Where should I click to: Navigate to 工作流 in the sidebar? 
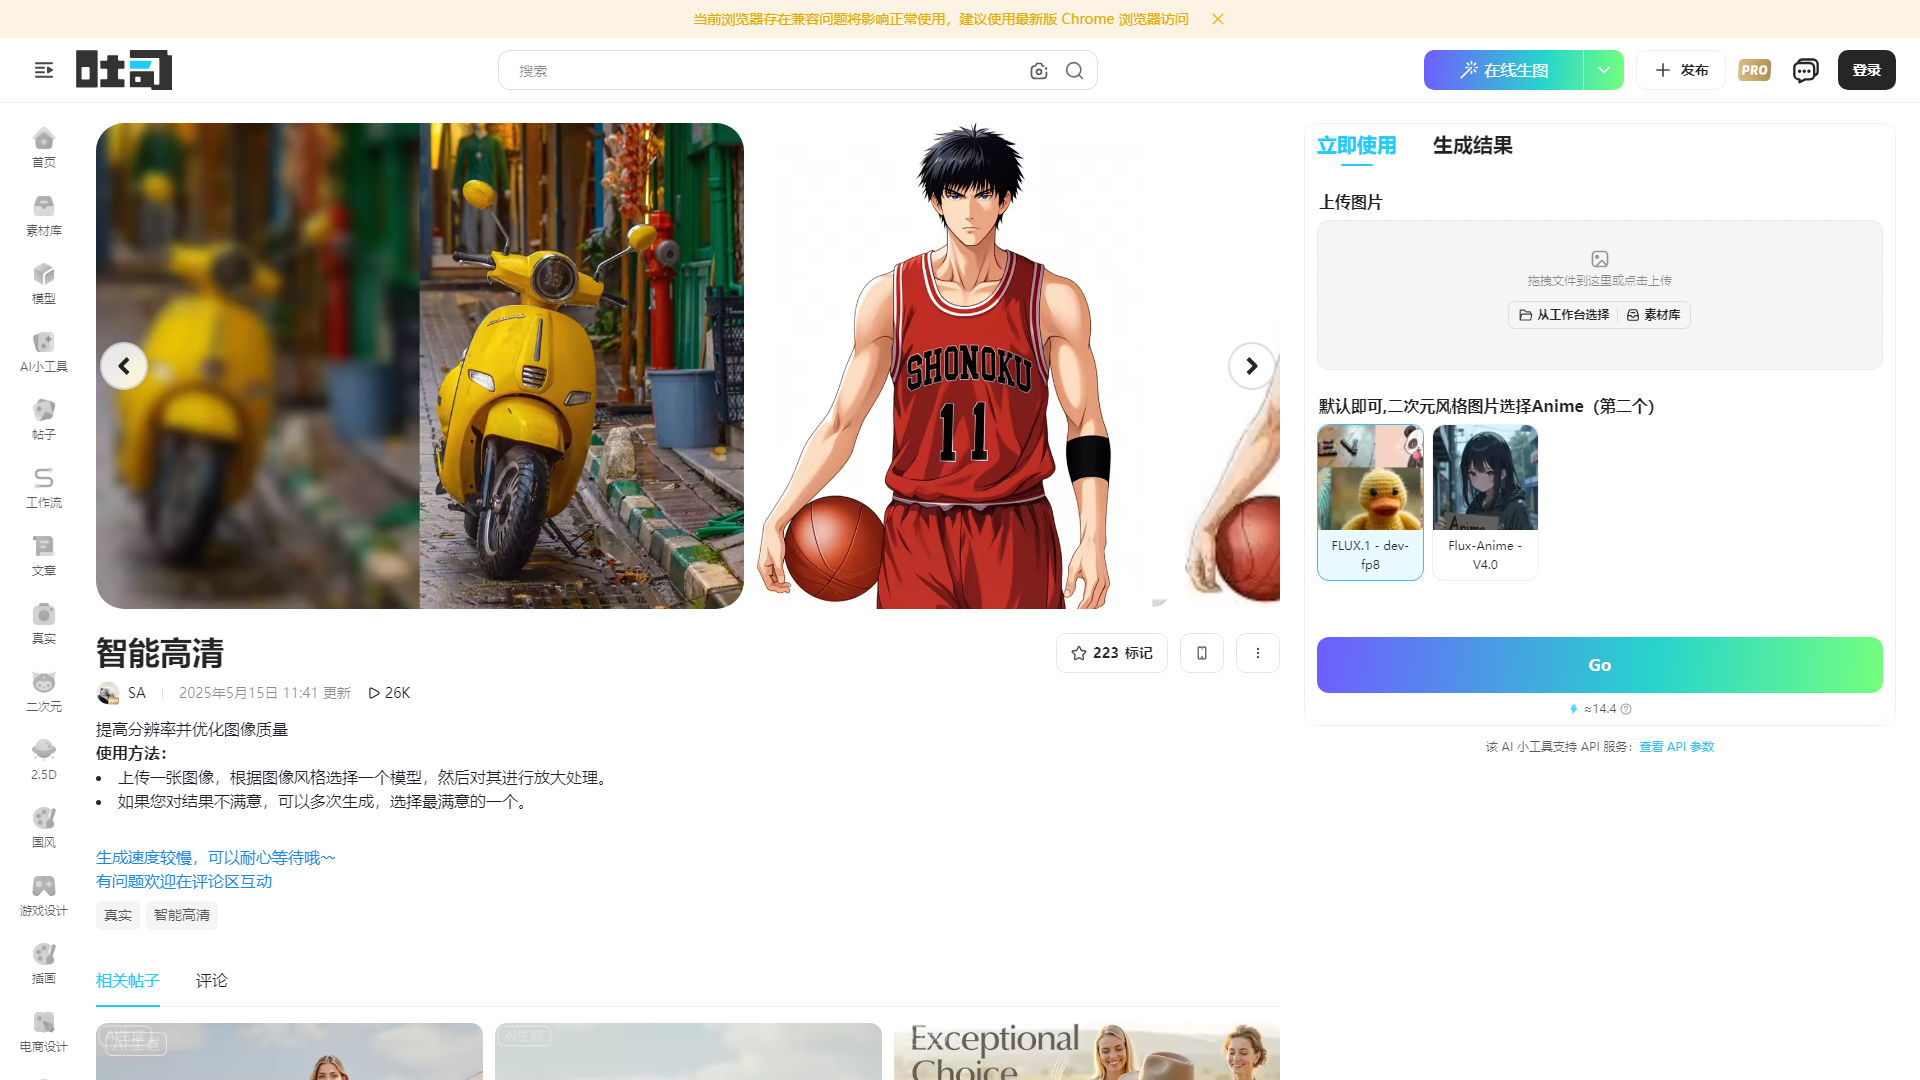tap(43, 487)
